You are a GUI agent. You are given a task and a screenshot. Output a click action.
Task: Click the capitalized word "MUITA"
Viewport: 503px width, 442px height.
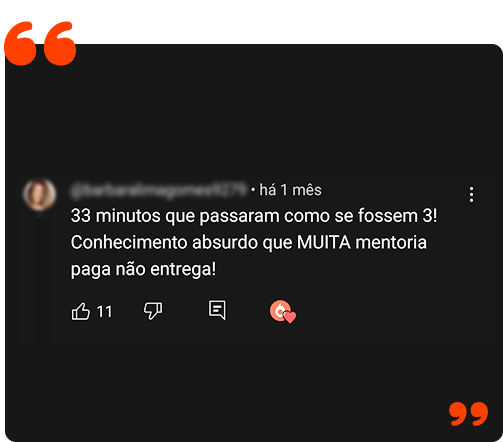point(323,242)
